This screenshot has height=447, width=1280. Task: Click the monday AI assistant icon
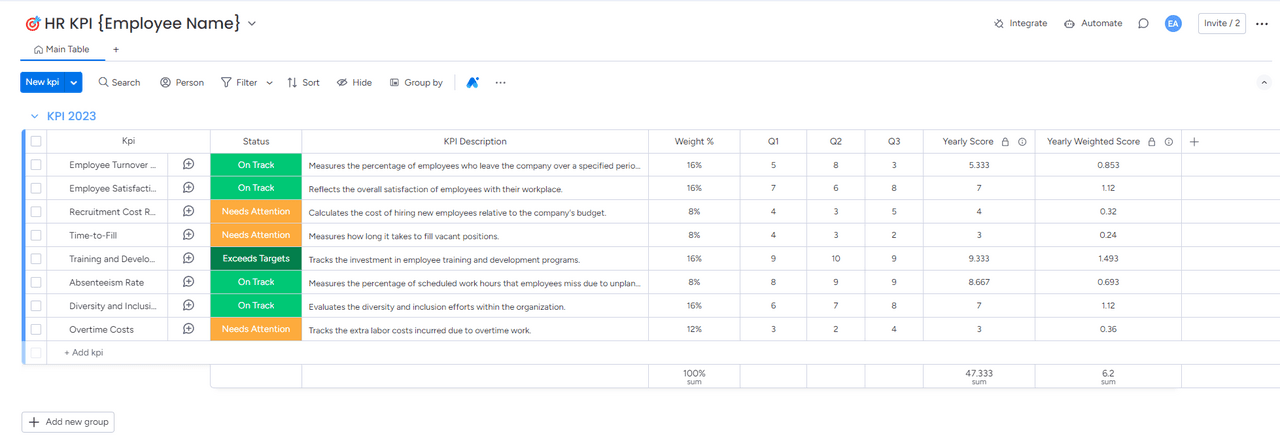pyautogui.click(x=473, y=83)
